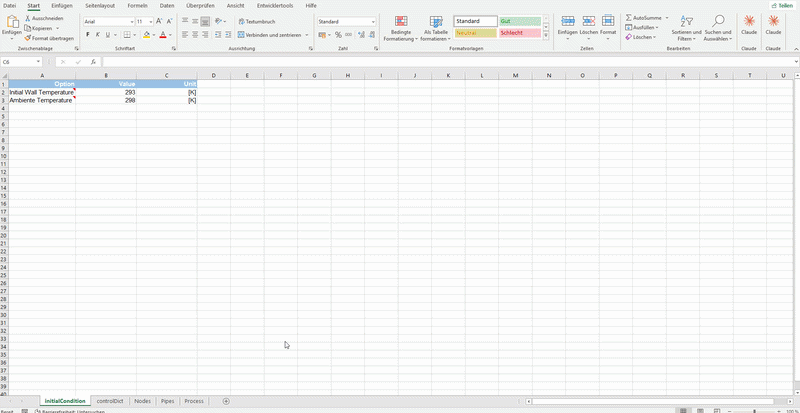Apply thousands separator 000 format

pyautogui.click(x=348, y=35)
